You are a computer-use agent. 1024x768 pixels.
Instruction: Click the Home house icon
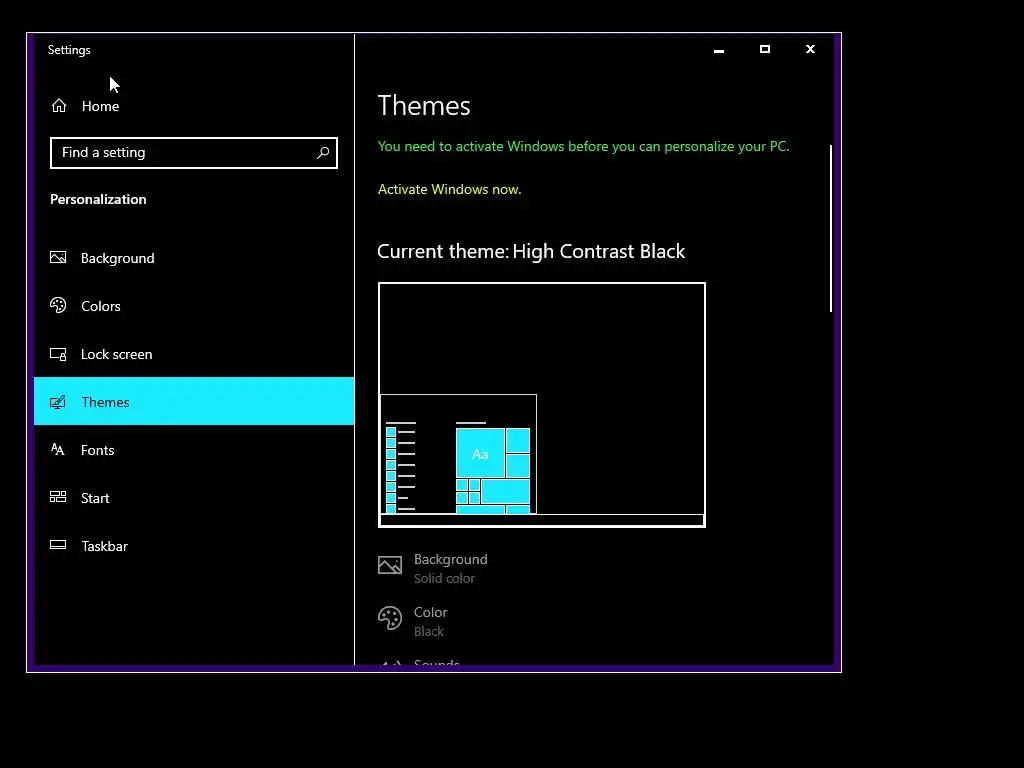[x=59, y=106]
